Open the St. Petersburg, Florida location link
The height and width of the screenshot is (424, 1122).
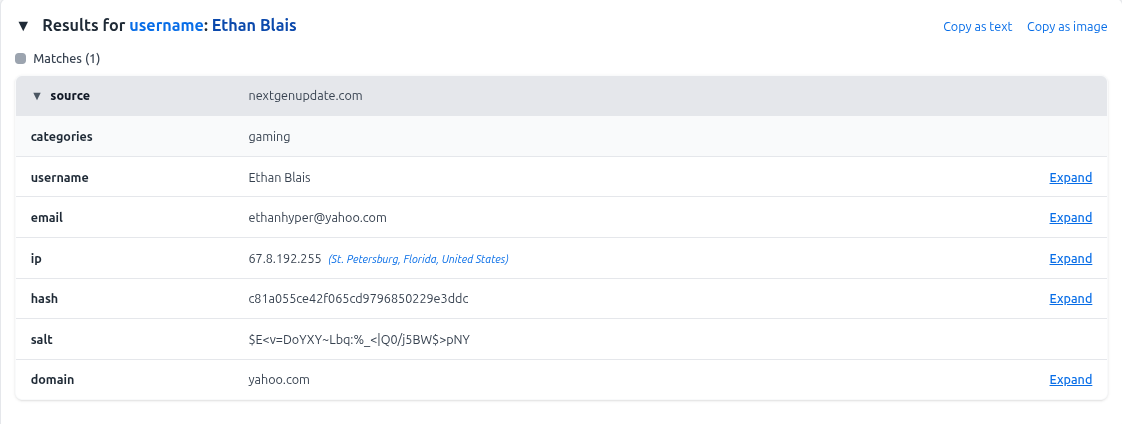click(x=418, y=260)
